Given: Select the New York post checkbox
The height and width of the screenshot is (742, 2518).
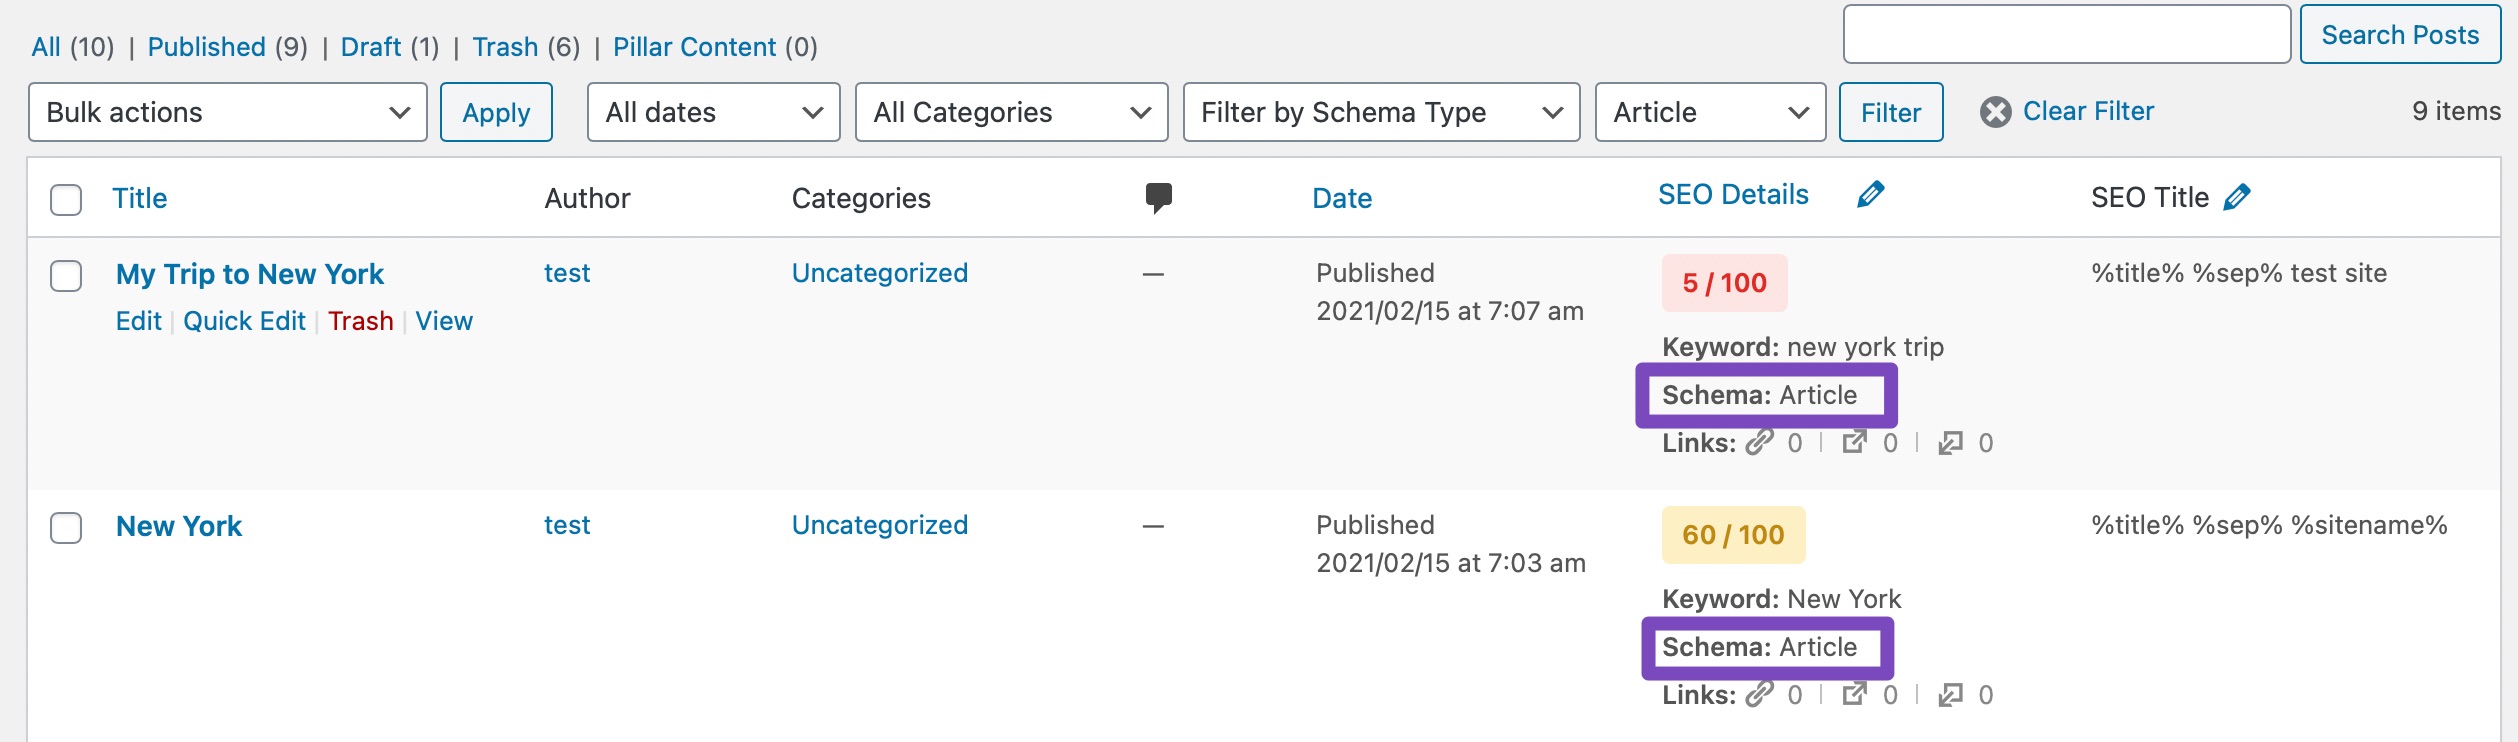Looking at the screenshot, I should coord(66,527).
